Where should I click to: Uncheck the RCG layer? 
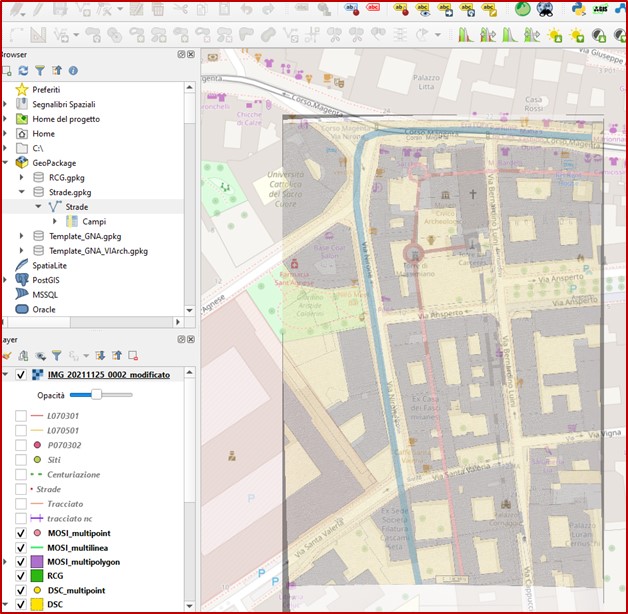click(x=21, y=576)
